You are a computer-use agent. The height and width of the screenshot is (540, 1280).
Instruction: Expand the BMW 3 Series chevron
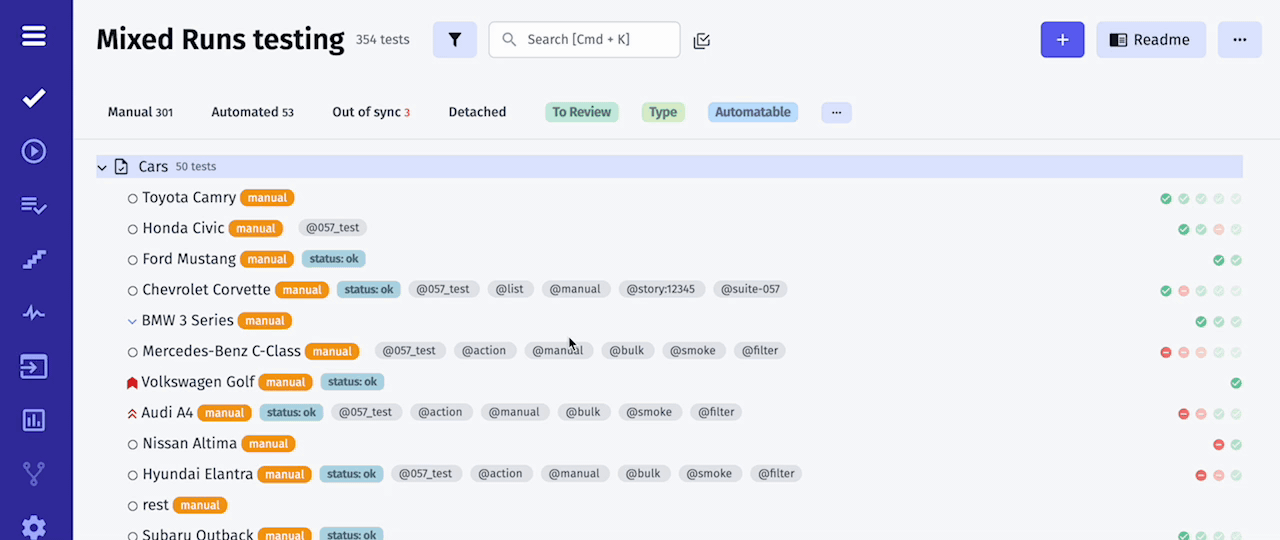tap(132, 321)
